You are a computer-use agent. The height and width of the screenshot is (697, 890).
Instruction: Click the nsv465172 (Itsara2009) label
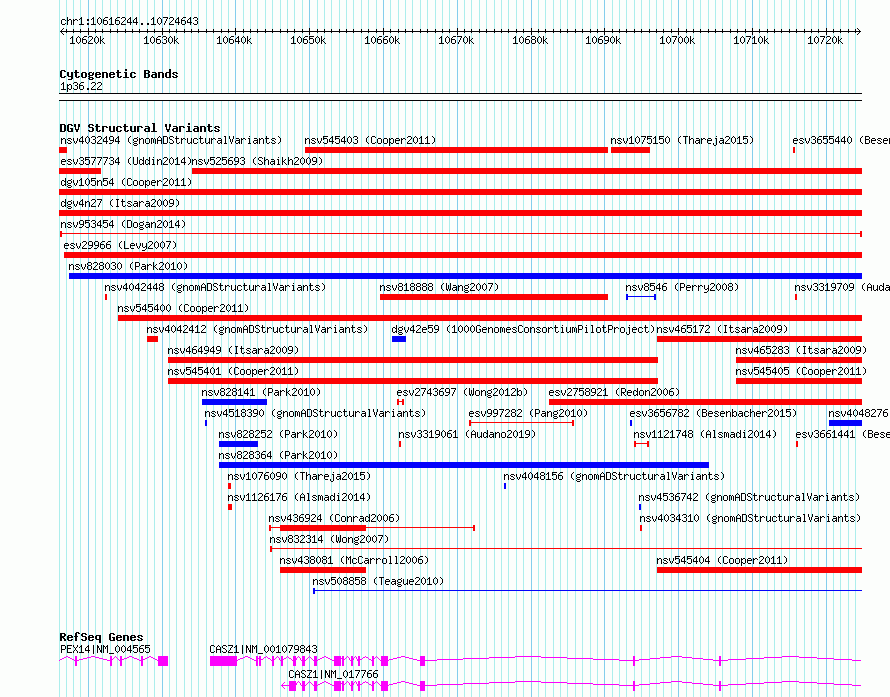point(722,329)
